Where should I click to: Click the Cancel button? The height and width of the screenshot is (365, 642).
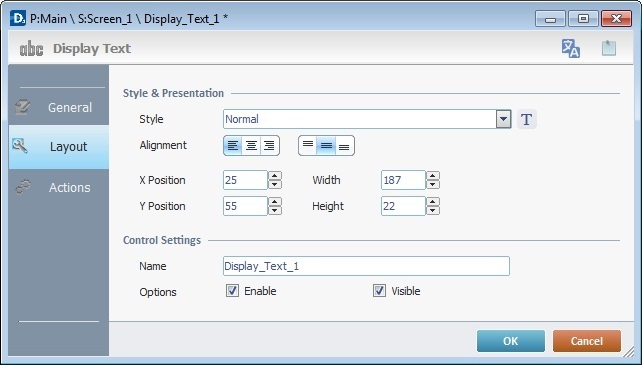click(587, 341)
